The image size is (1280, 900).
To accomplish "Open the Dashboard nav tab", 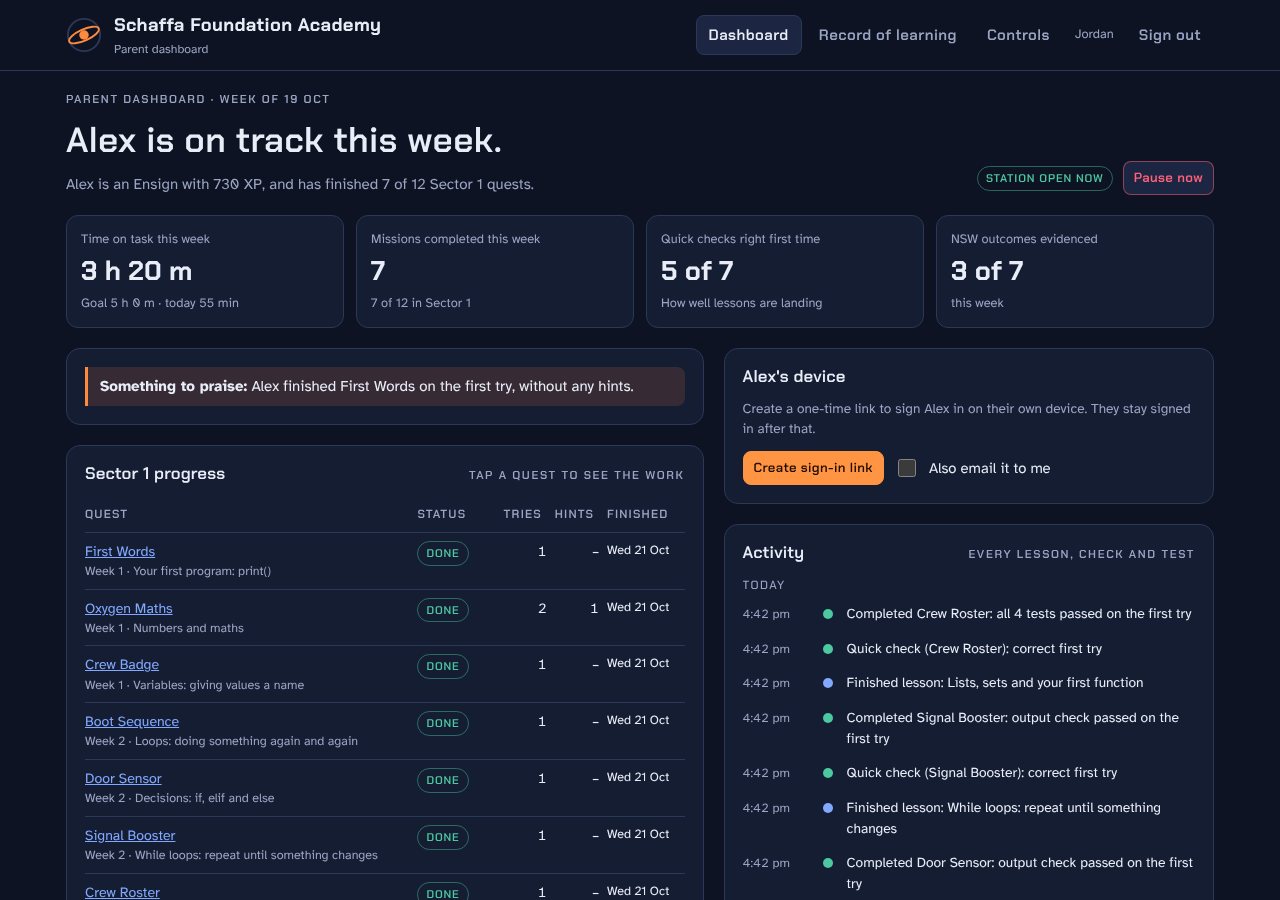I will (x=748, y=35).
